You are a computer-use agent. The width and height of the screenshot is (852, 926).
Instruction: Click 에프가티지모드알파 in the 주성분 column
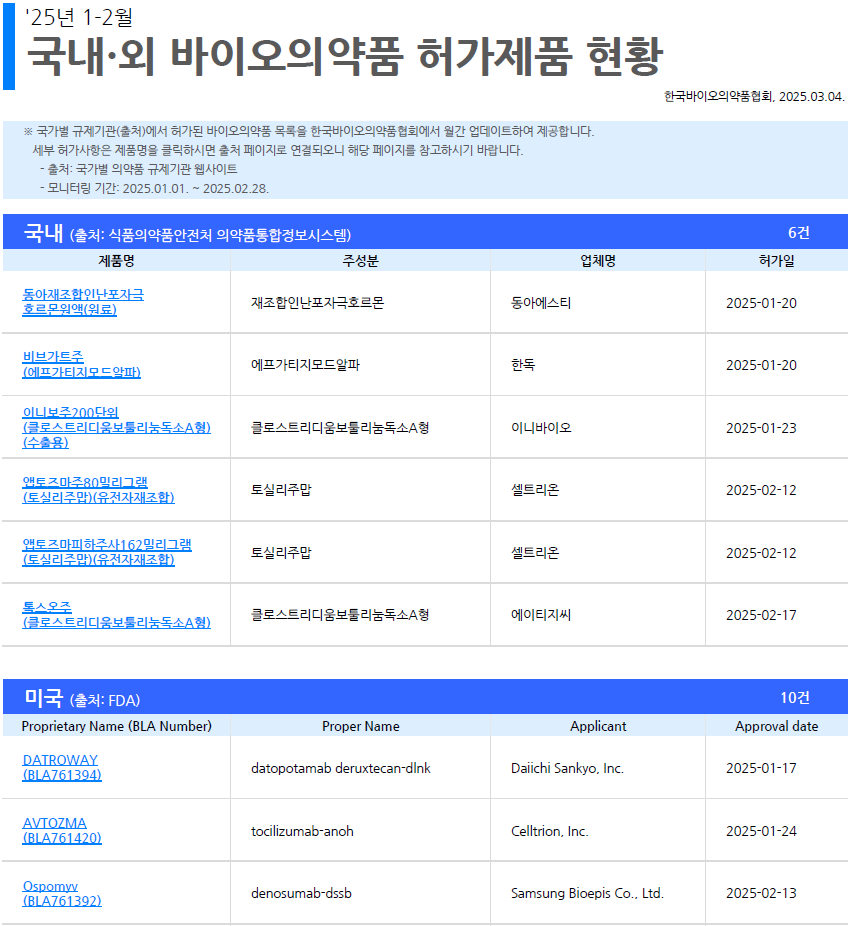point(305,365)
